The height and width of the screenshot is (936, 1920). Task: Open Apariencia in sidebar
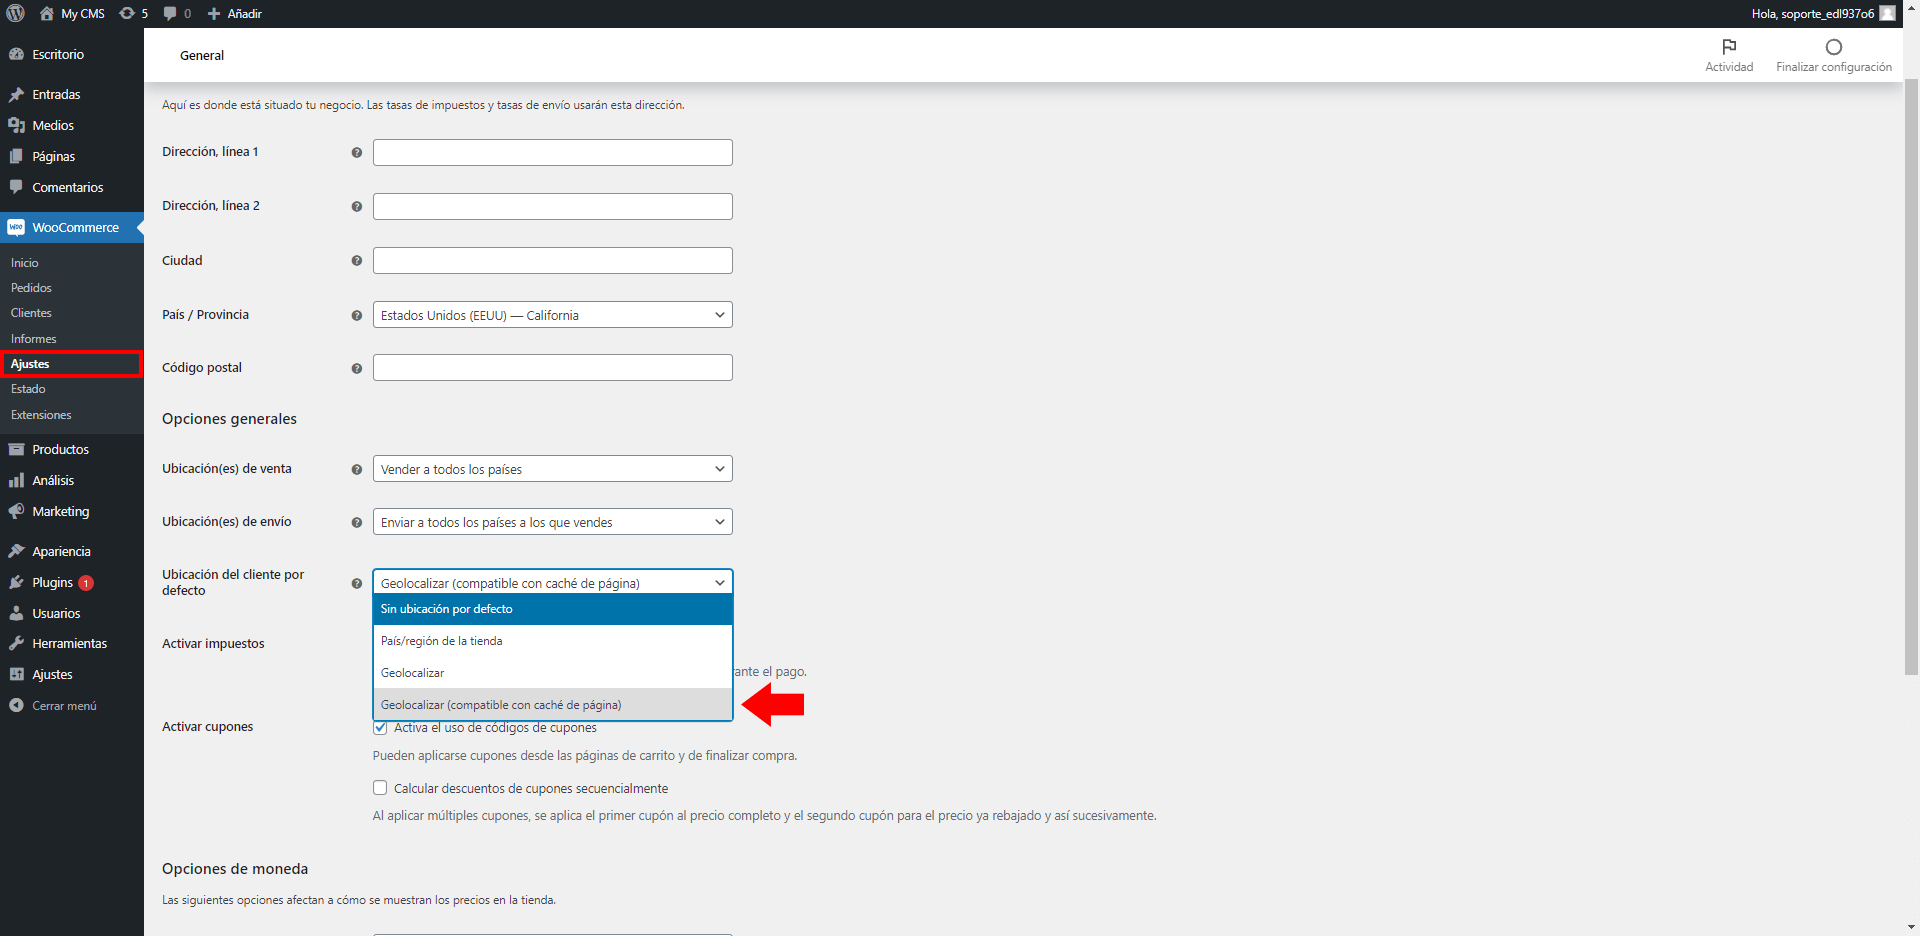pos(72,551)
